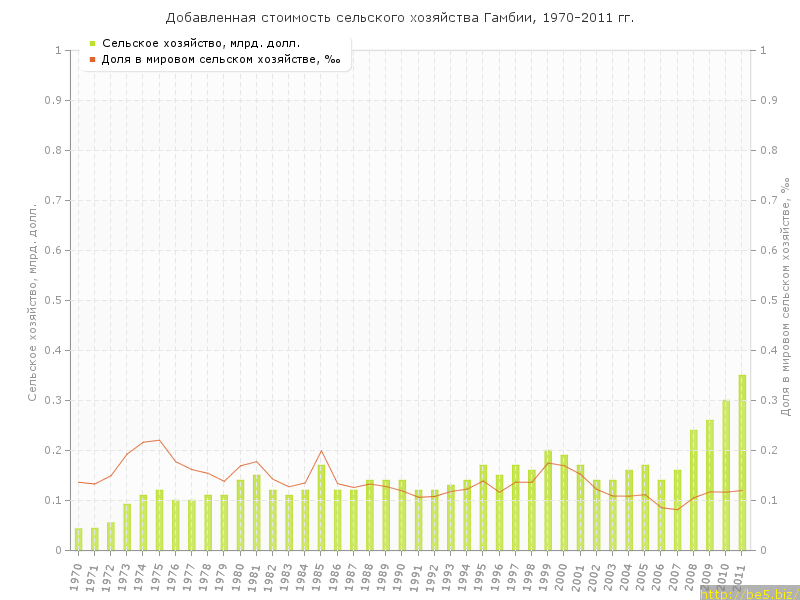Select the tallest green bar for 2011

tap(742, 462)
